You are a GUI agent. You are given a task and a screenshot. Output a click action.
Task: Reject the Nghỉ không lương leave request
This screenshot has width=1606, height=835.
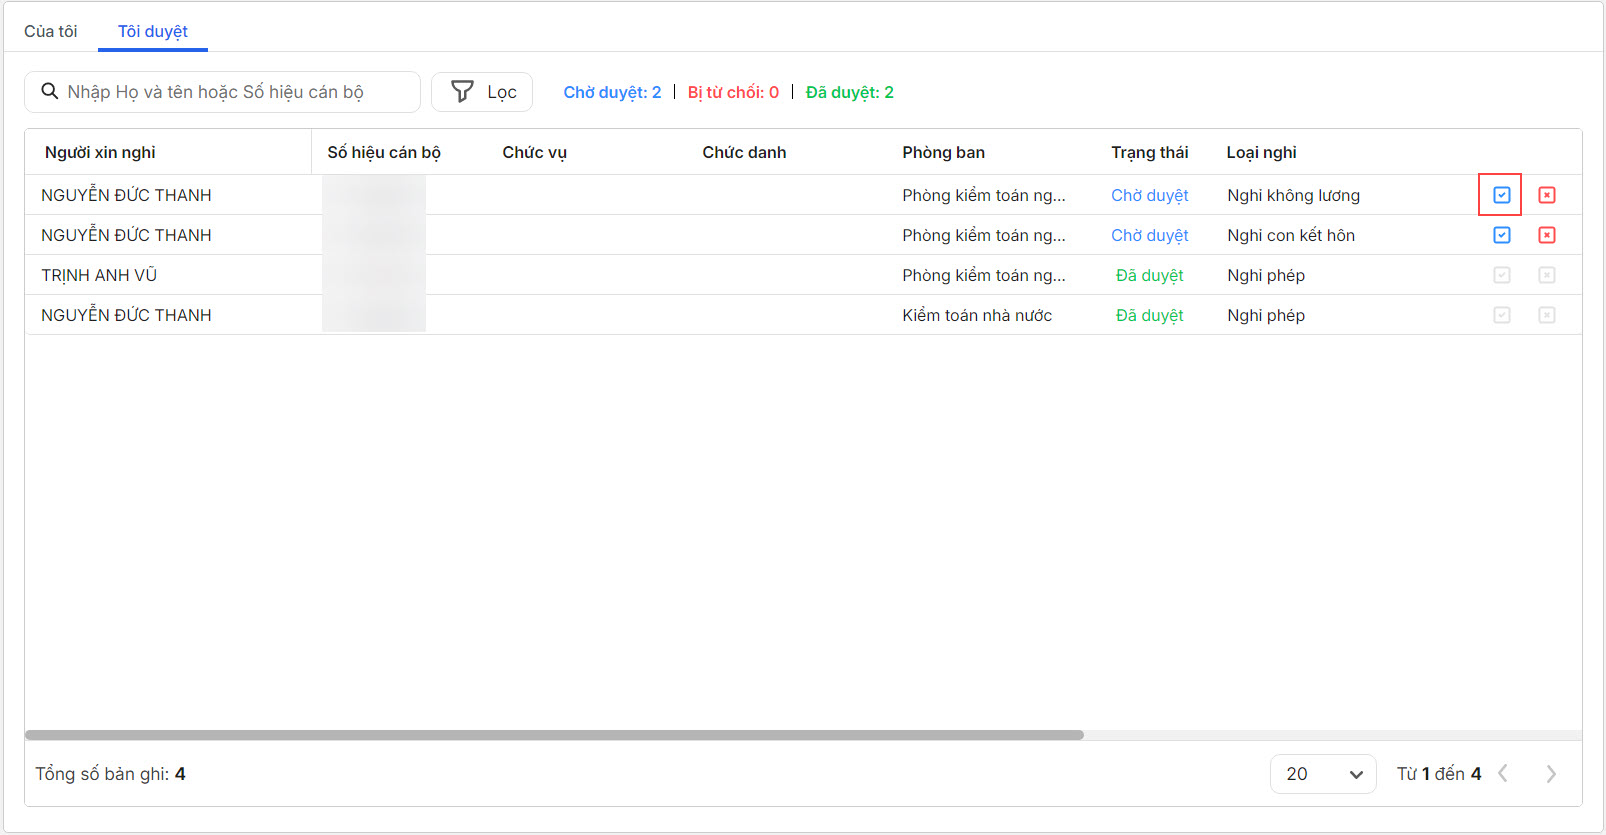[x=1546, y=195]
